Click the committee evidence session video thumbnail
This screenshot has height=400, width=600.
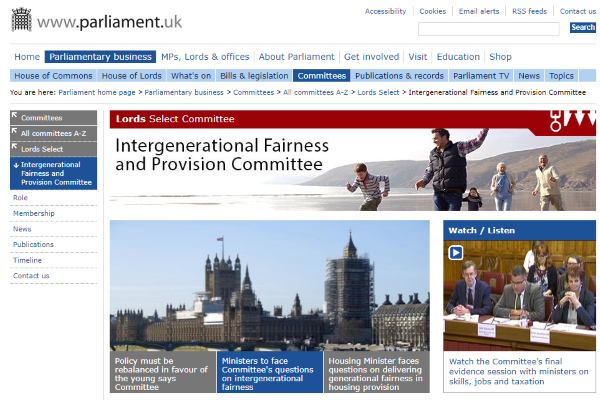tap(519, 296)
